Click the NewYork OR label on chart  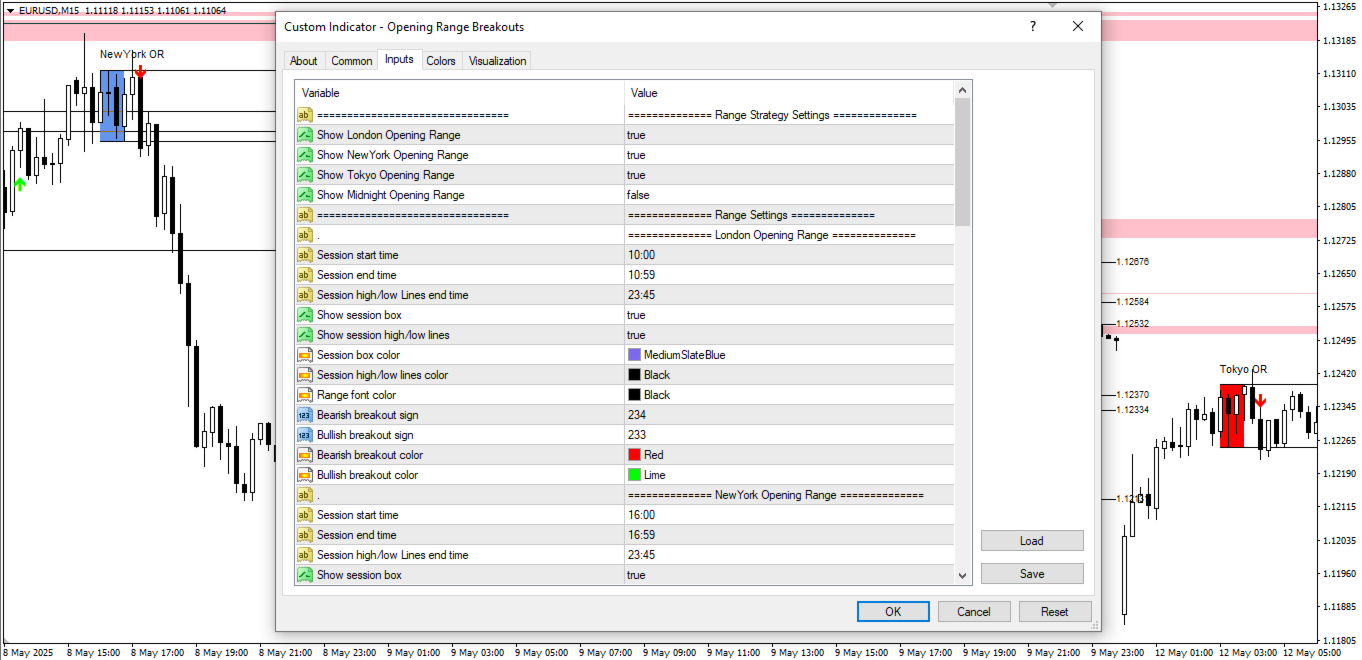tap(132, 54)
